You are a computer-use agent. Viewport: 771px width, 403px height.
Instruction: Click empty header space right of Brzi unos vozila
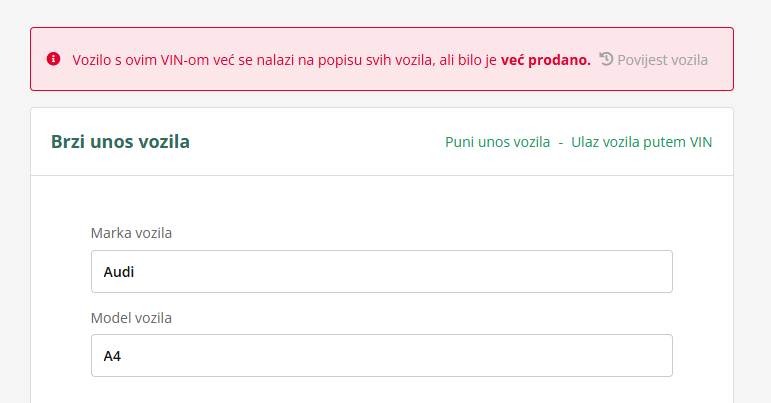click(320, 142)
